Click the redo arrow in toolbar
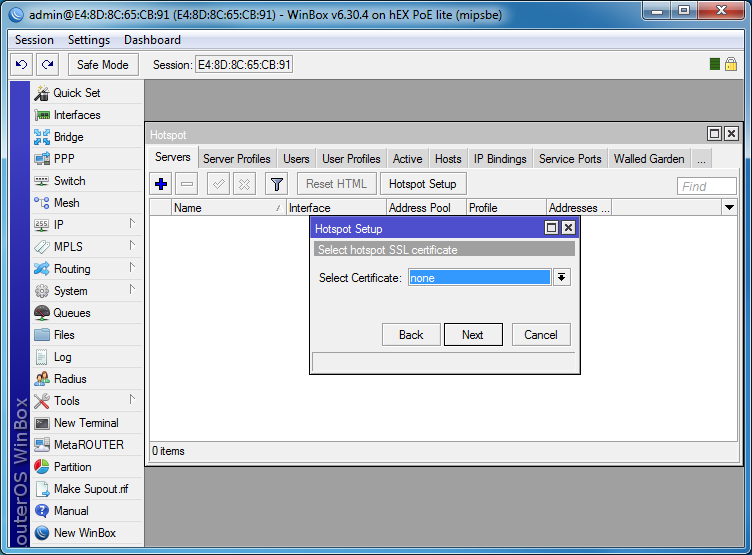Image resolution: width=752 pixels, height=555 pixels. (x=47, y=64)
